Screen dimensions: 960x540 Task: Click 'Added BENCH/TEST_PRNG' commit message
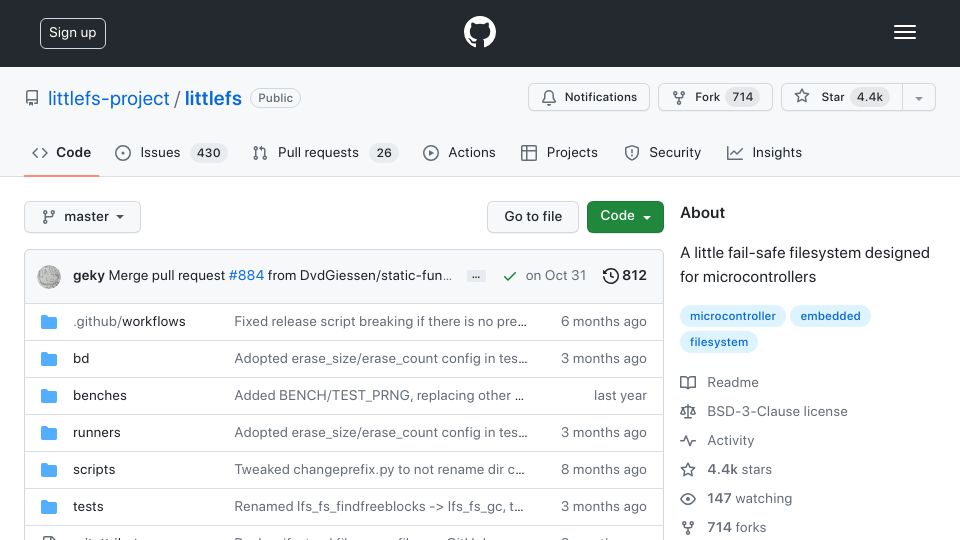point(379,396)
